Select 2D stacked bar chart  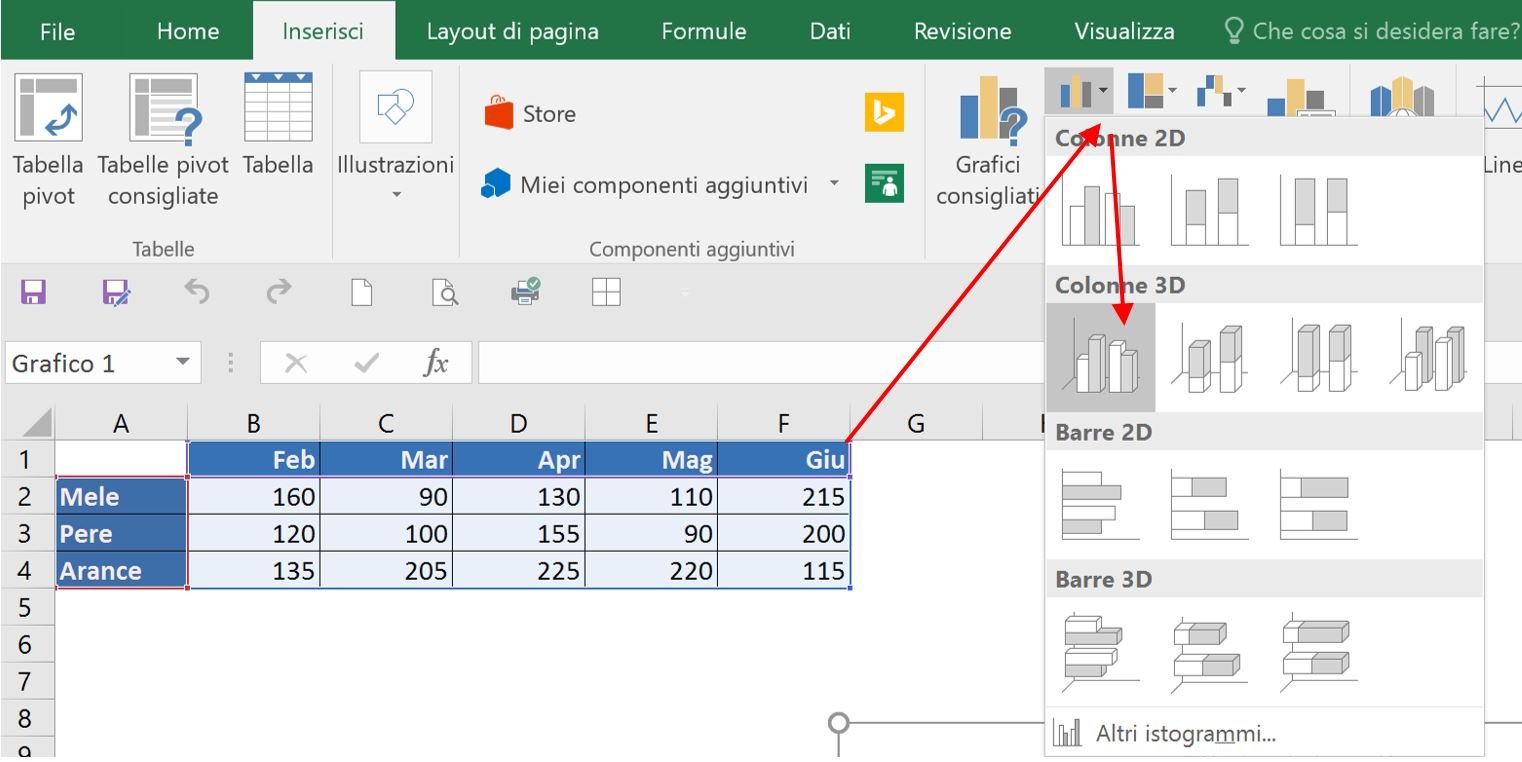tap(1209, 503)
